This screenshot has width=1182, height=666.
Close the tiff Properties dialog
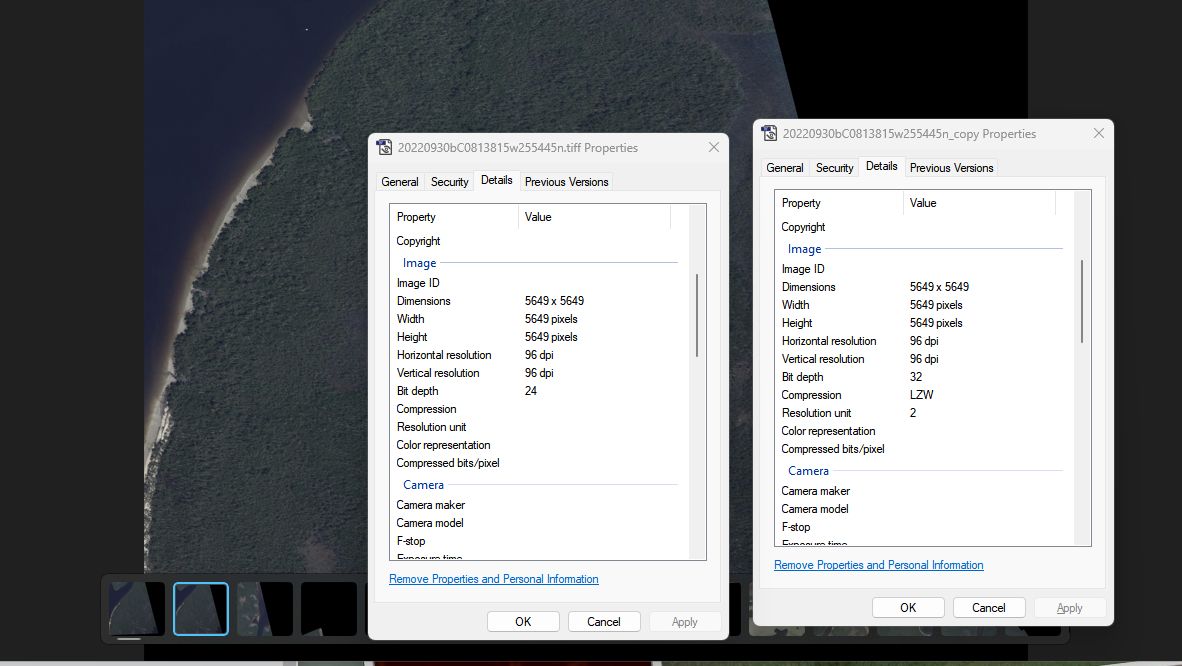(x=713, y=148)
